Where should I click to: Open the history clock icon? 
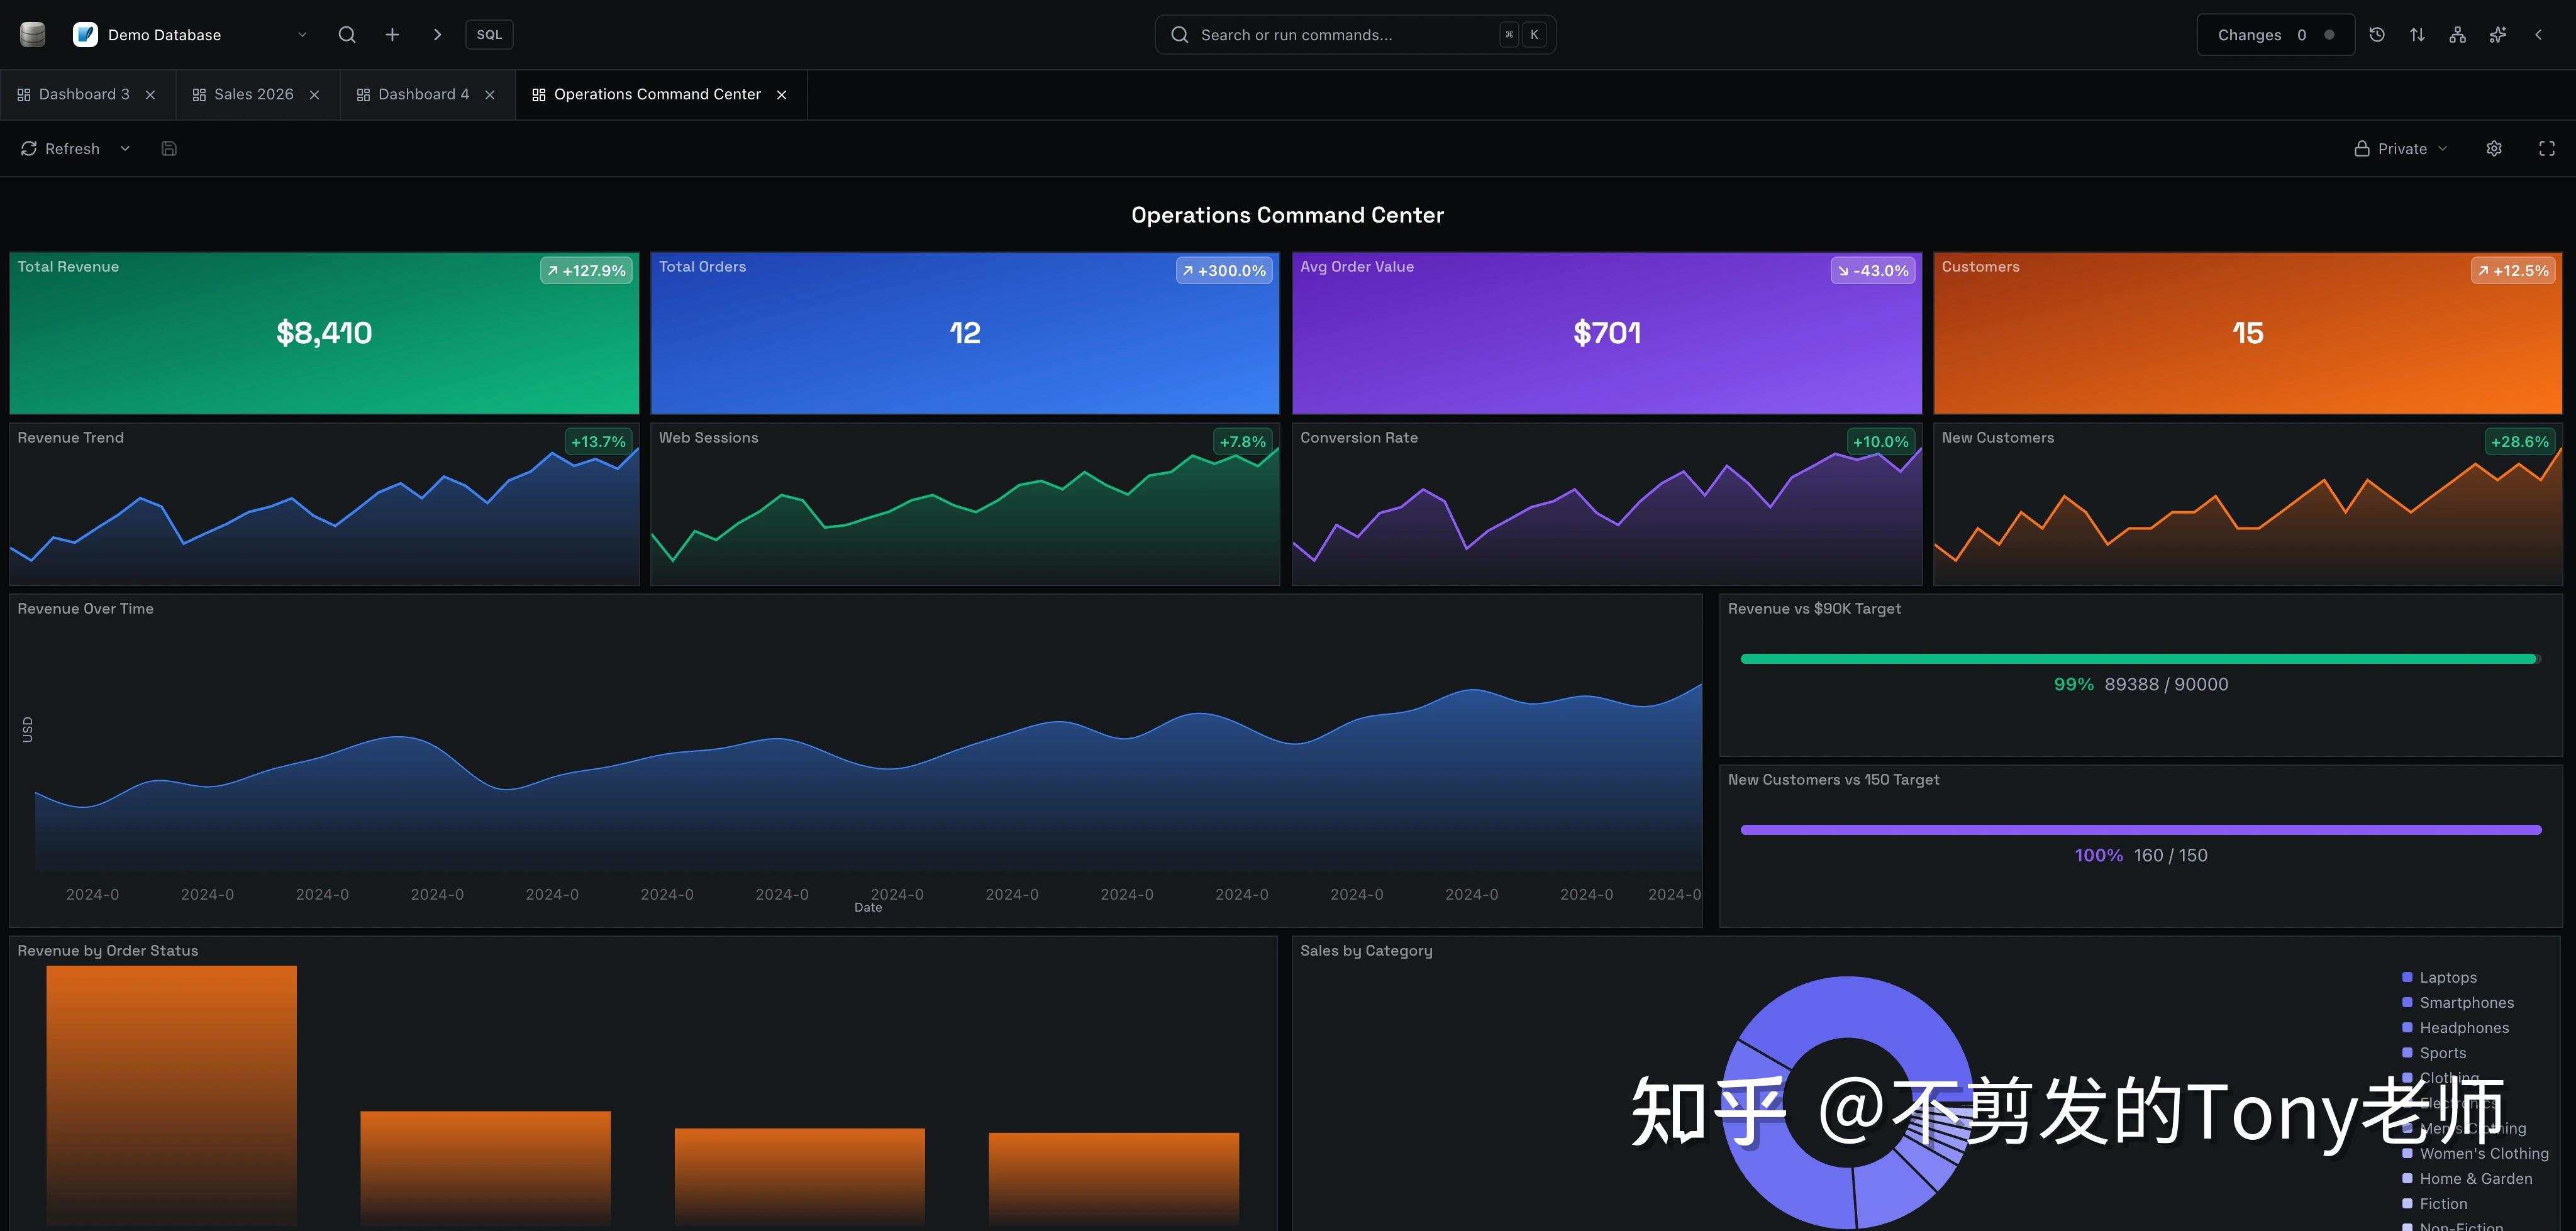pos(2377,35)
